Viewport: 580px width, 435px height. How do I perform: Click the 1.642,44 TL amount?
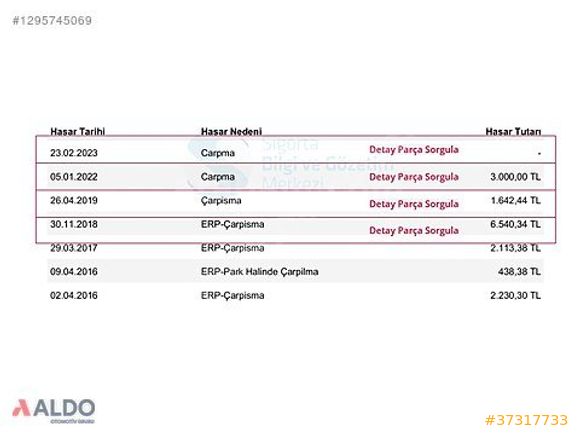(515, 200)
